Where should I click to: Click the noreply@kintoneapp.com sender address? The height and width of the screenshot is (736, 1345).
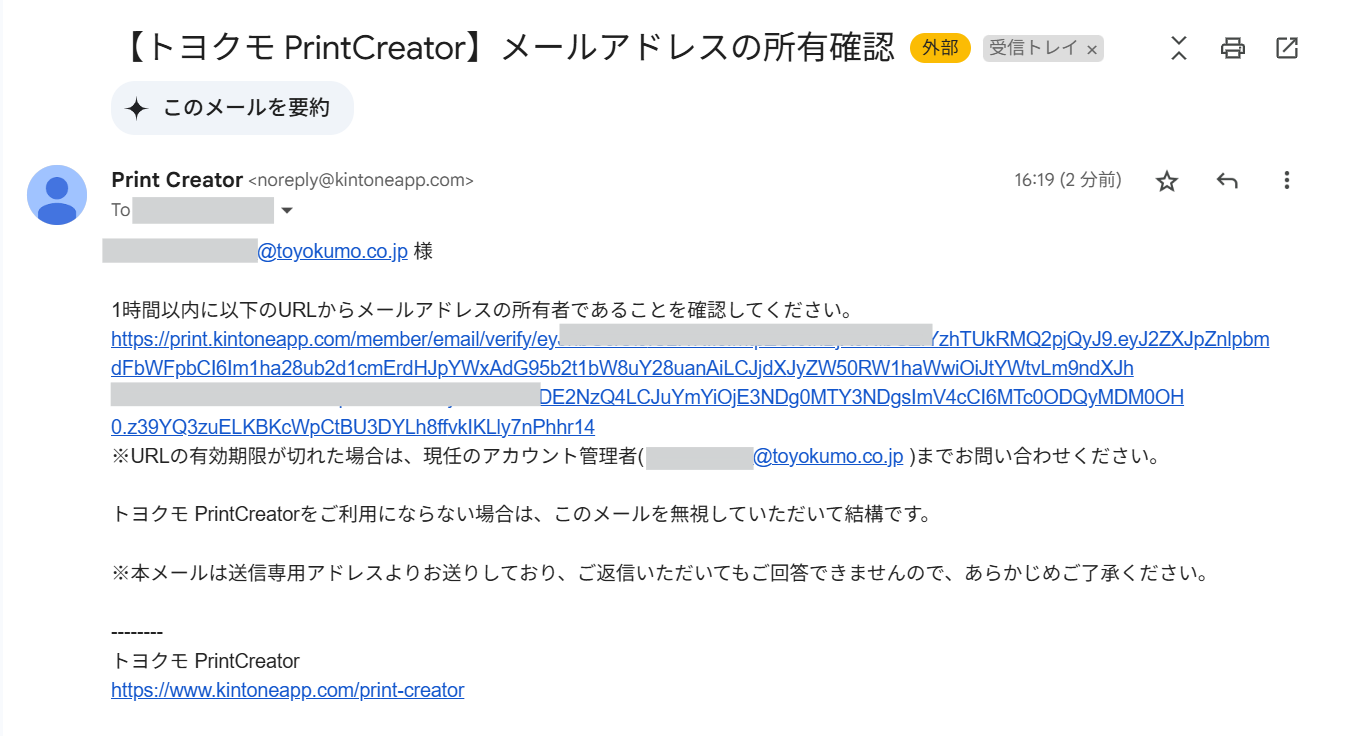(361, 181)
